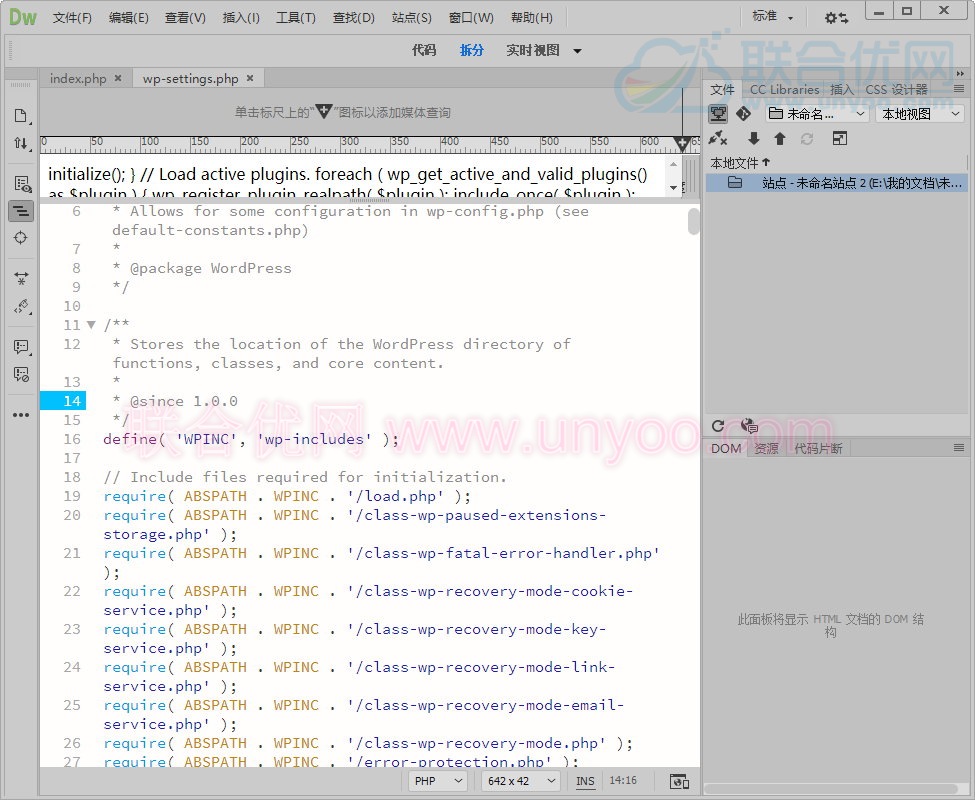Collapse the code fold triangle at line 11

coord(91,324)
